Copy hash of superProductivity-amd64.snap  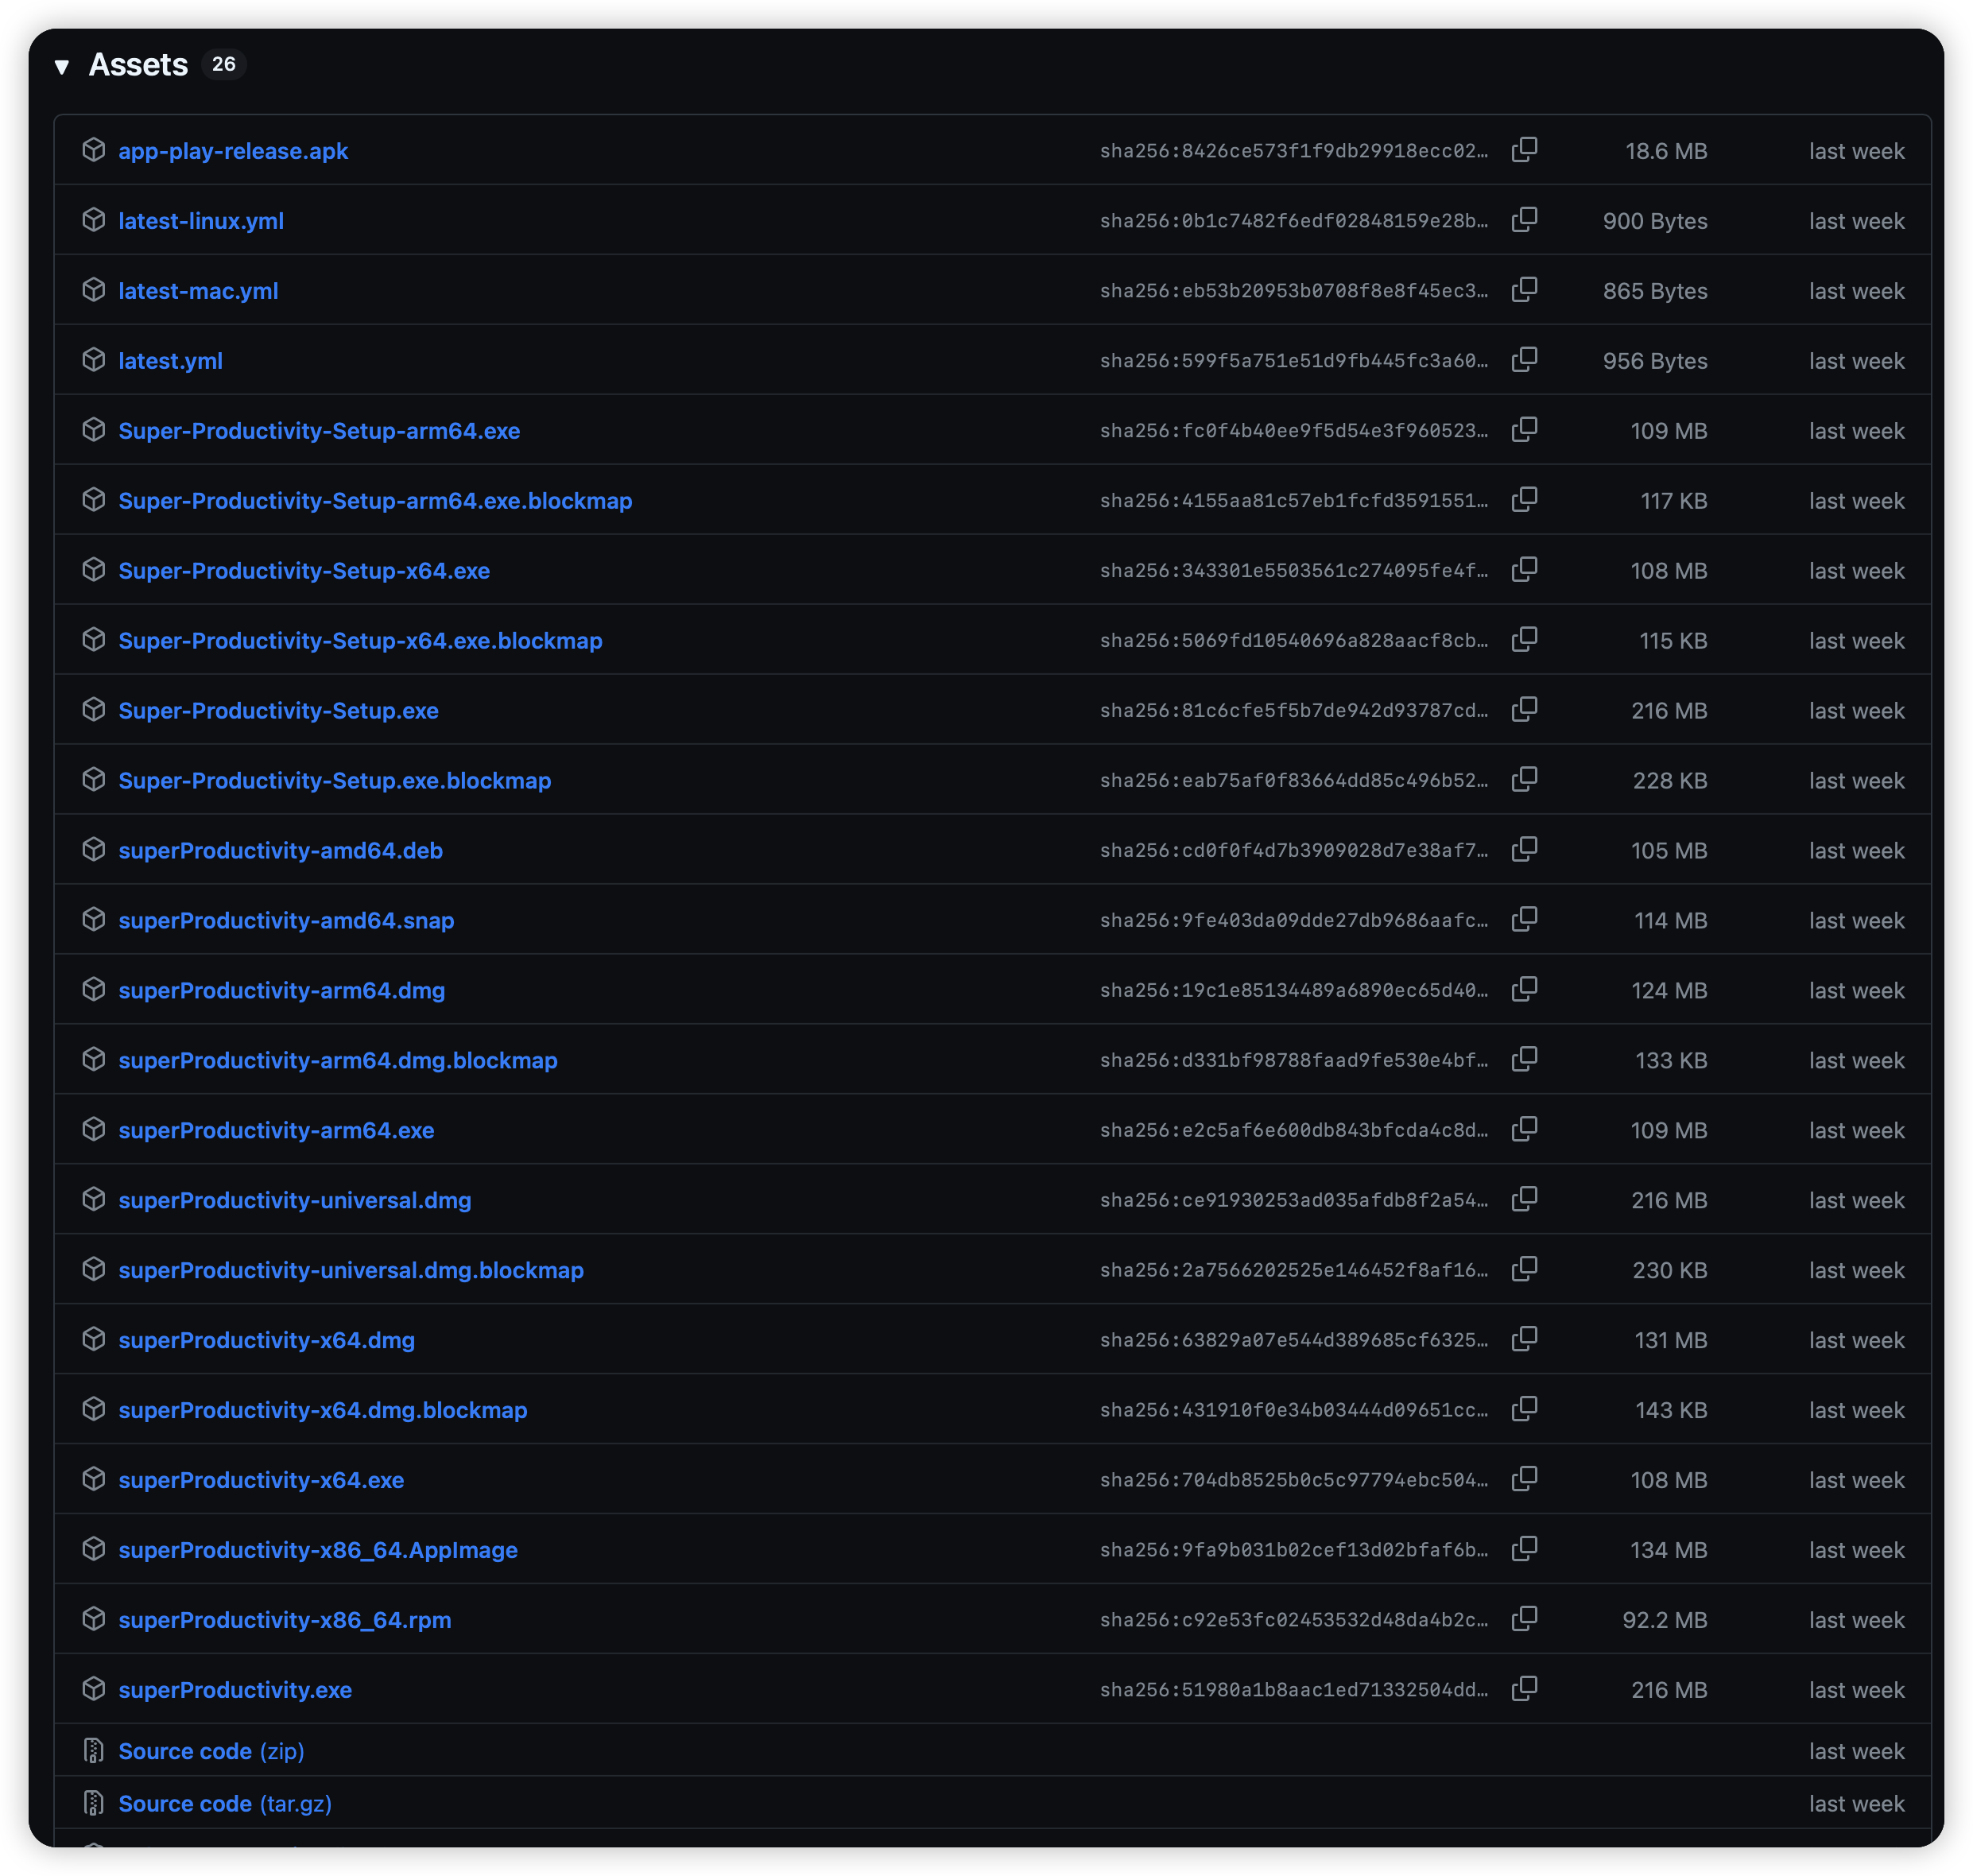click(1524, 920)
